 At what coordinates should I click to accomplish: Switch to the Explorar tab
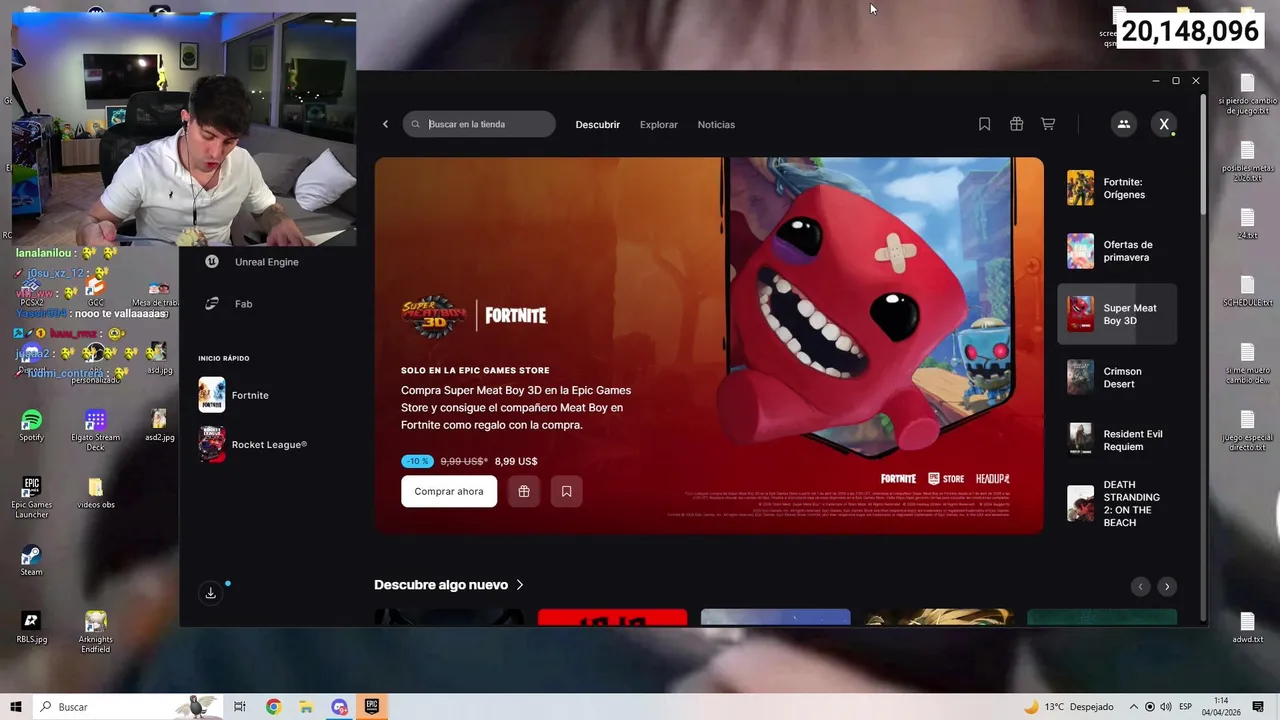click(659, 125)
